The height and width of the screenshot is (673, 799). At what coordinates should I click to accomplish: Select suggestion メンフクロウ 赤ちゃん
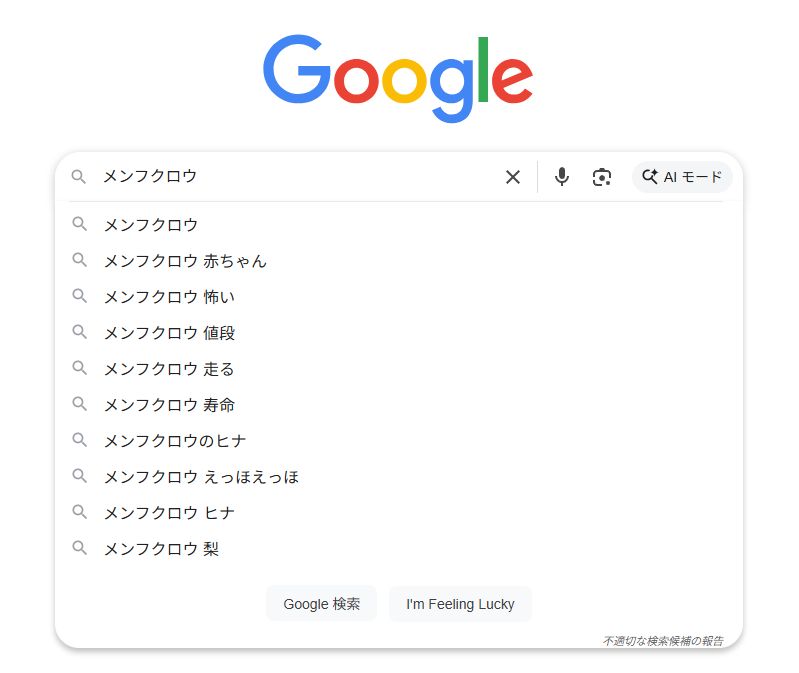pyautogui.click(x=185, y=261)
